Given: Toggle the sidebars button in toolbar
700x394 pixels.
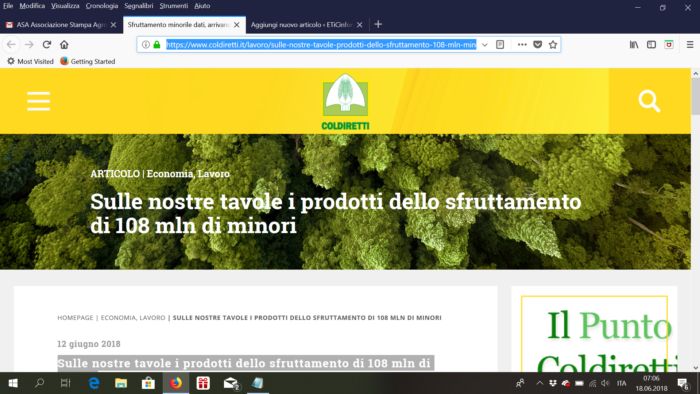Looking at the screenshot, I should tap(651, 45).
